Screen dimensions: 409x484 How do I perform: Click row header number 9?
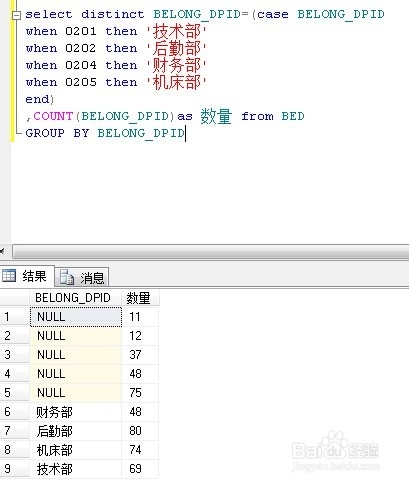[15, 469]
